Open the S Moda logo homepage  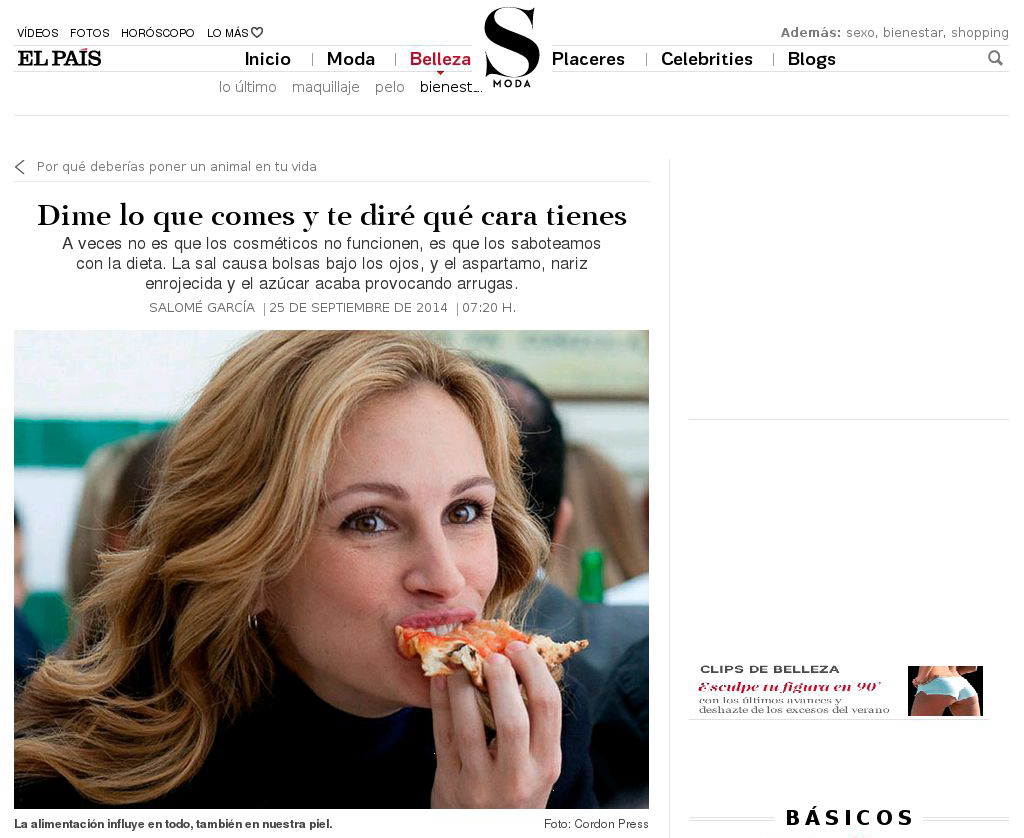tap(512, 47)
